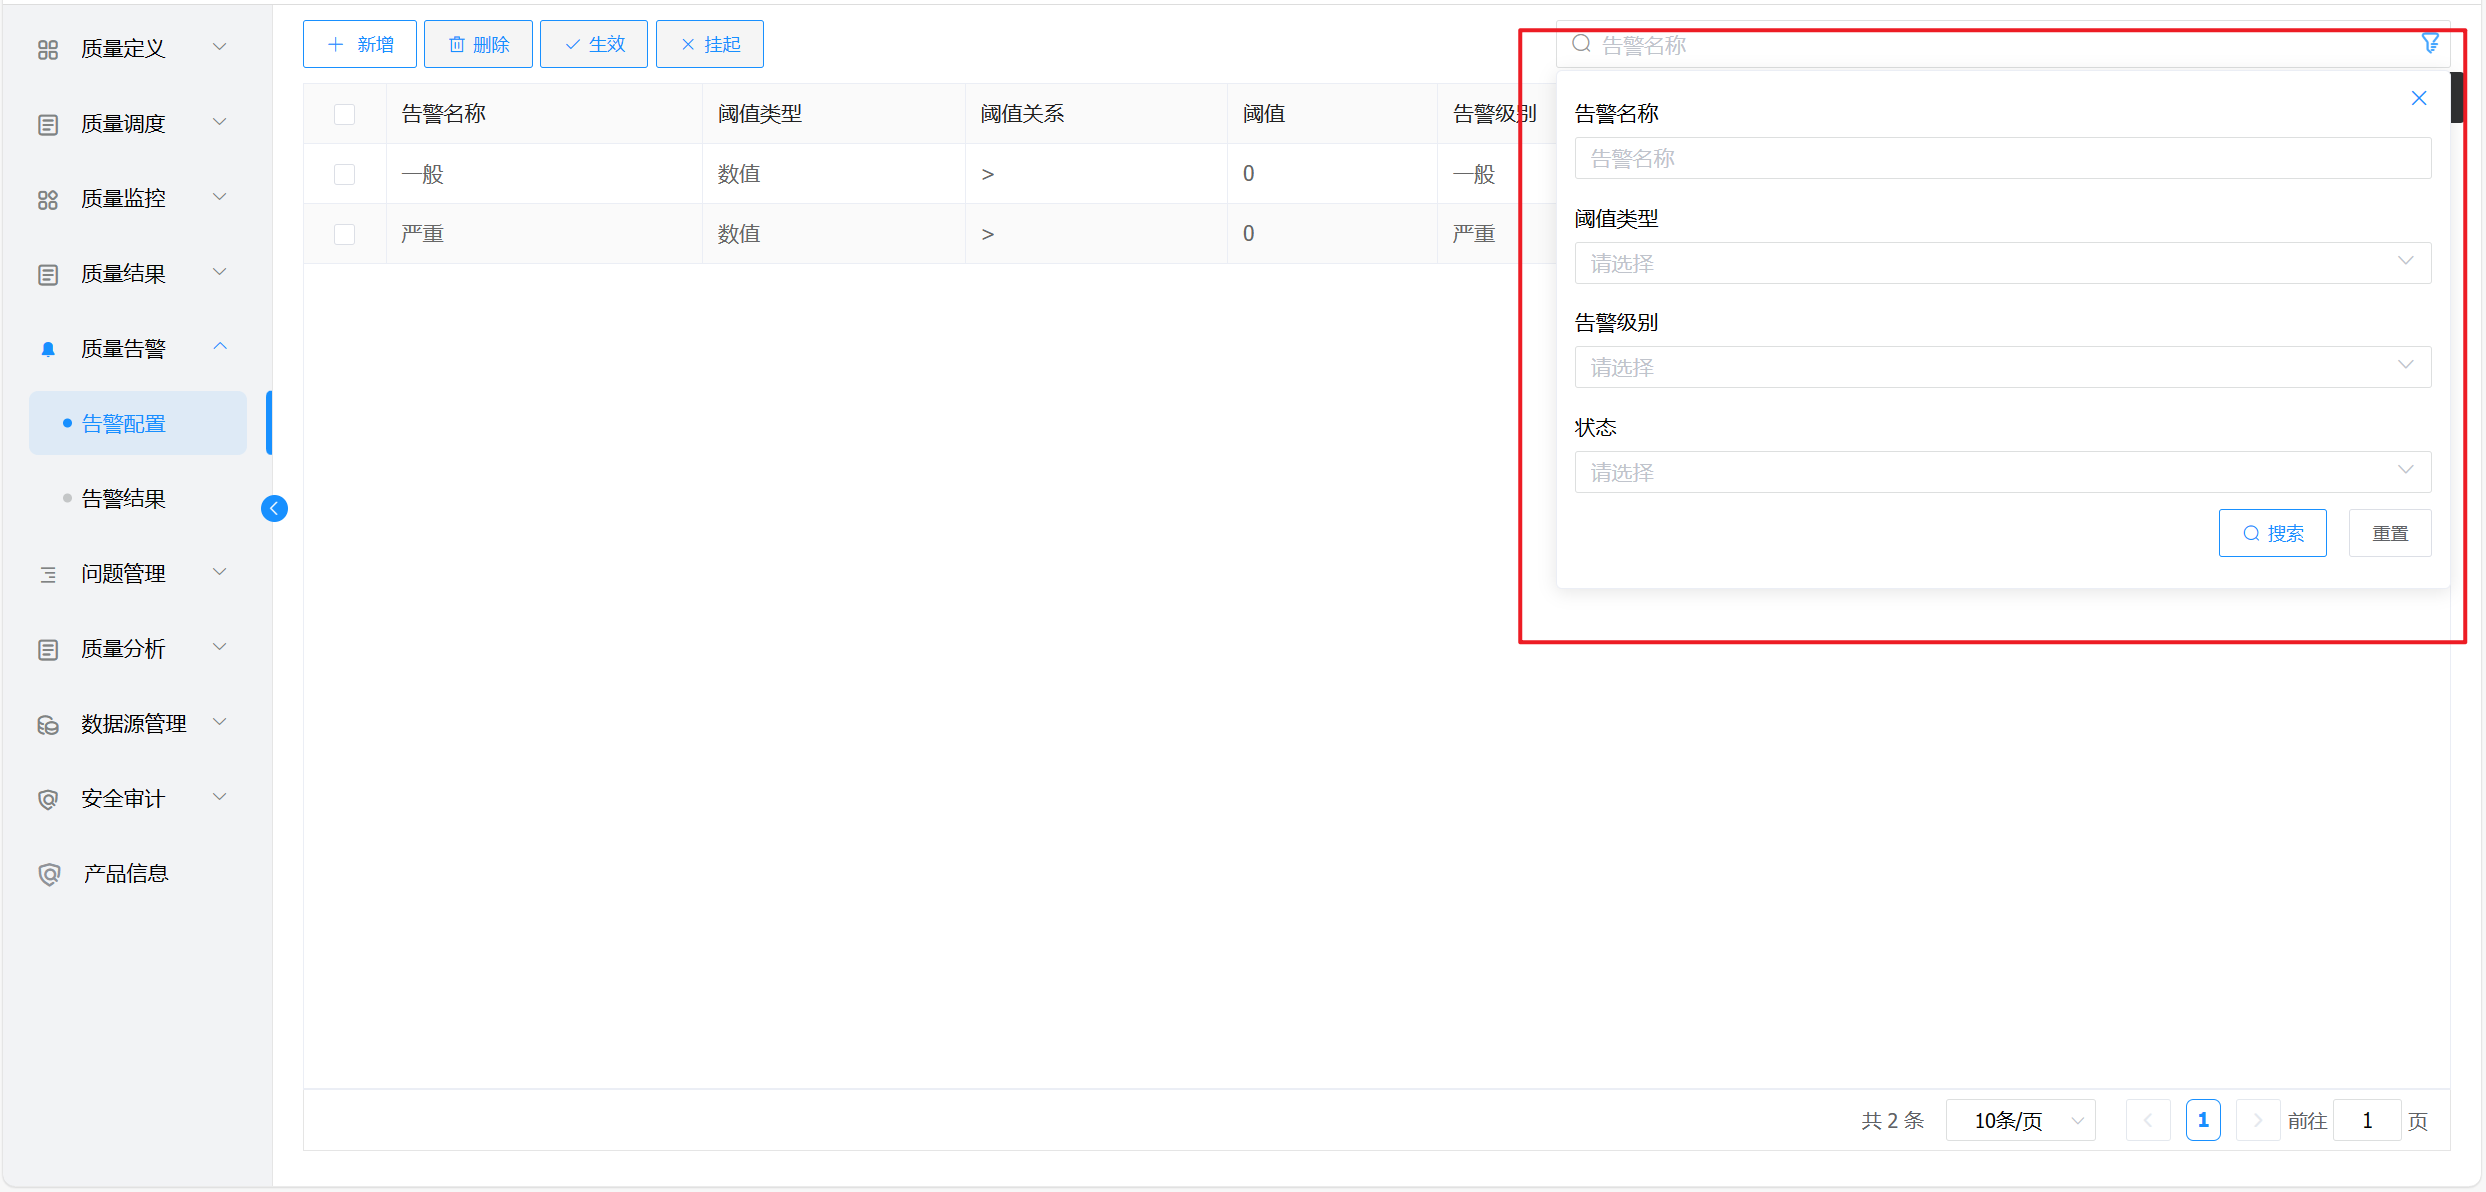Click the 数据源管理 database icon
The image size is (2486, 1192).
(47, 724)
